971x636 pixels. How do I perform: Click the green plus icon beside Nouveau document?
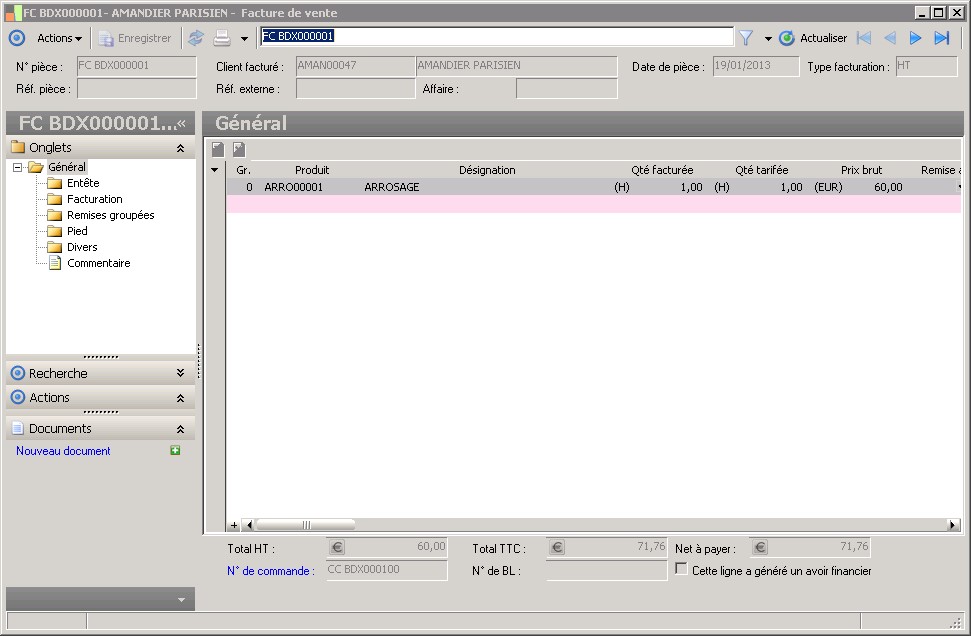tap(175, 451)
